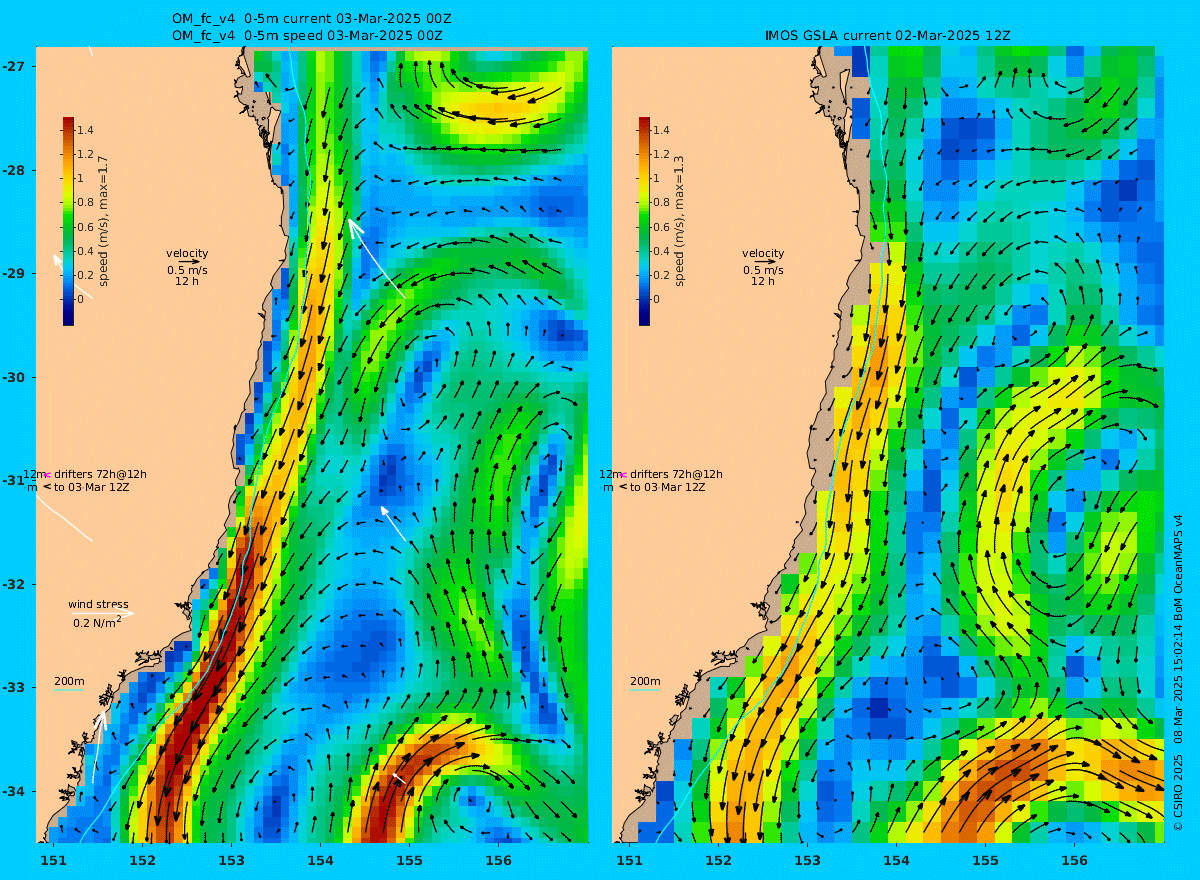Click the 0.6 tick on right colorbar
Viewport: 1200px width, 880px height.
point(661,227)
